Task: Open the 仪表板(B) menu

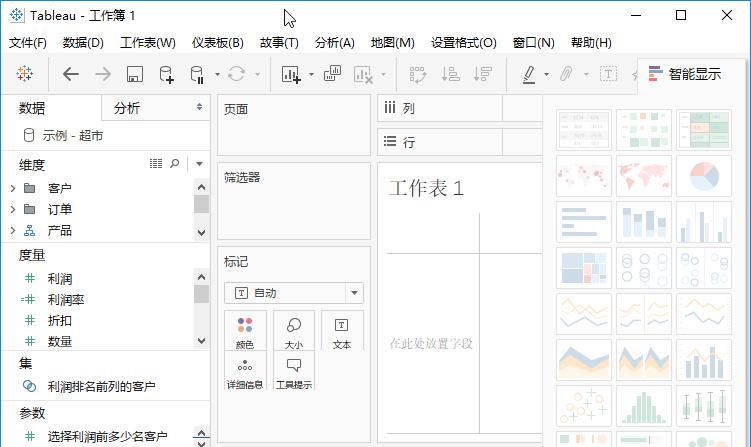Action: point(218,43)
